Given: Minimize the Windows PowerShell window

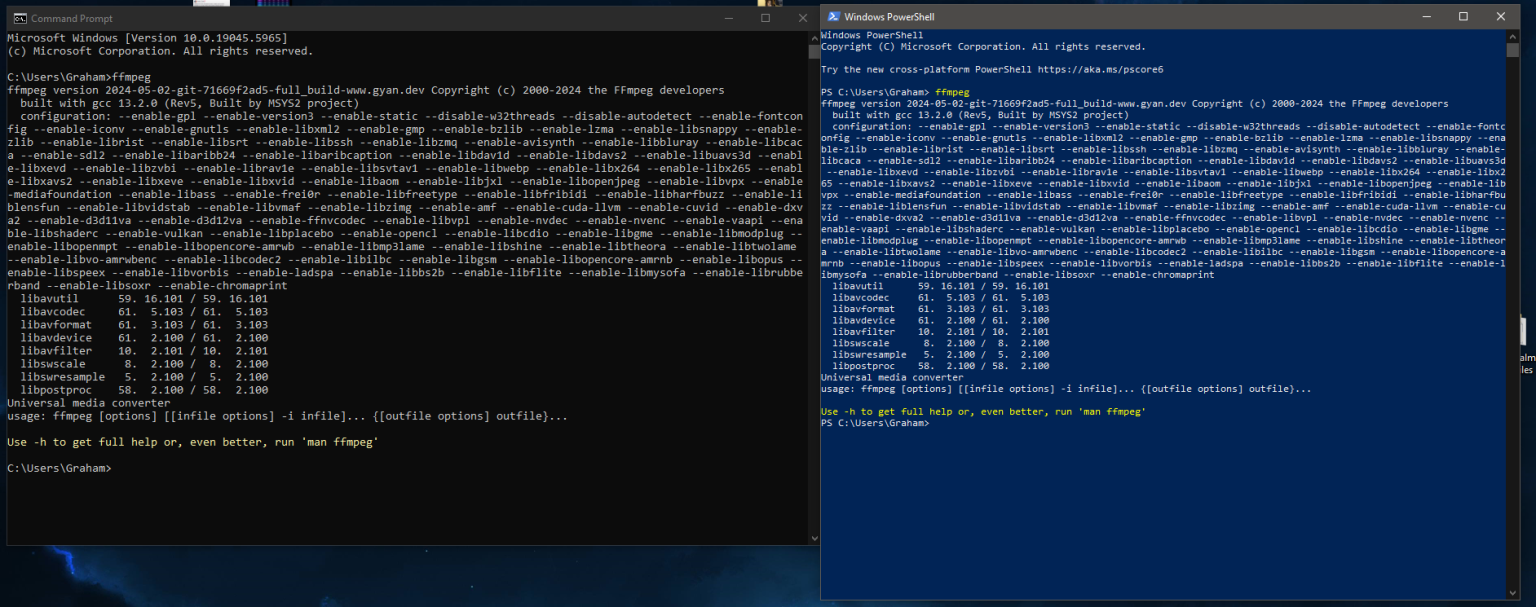Looking at the screenshot, I should (x=1427, y=17).
